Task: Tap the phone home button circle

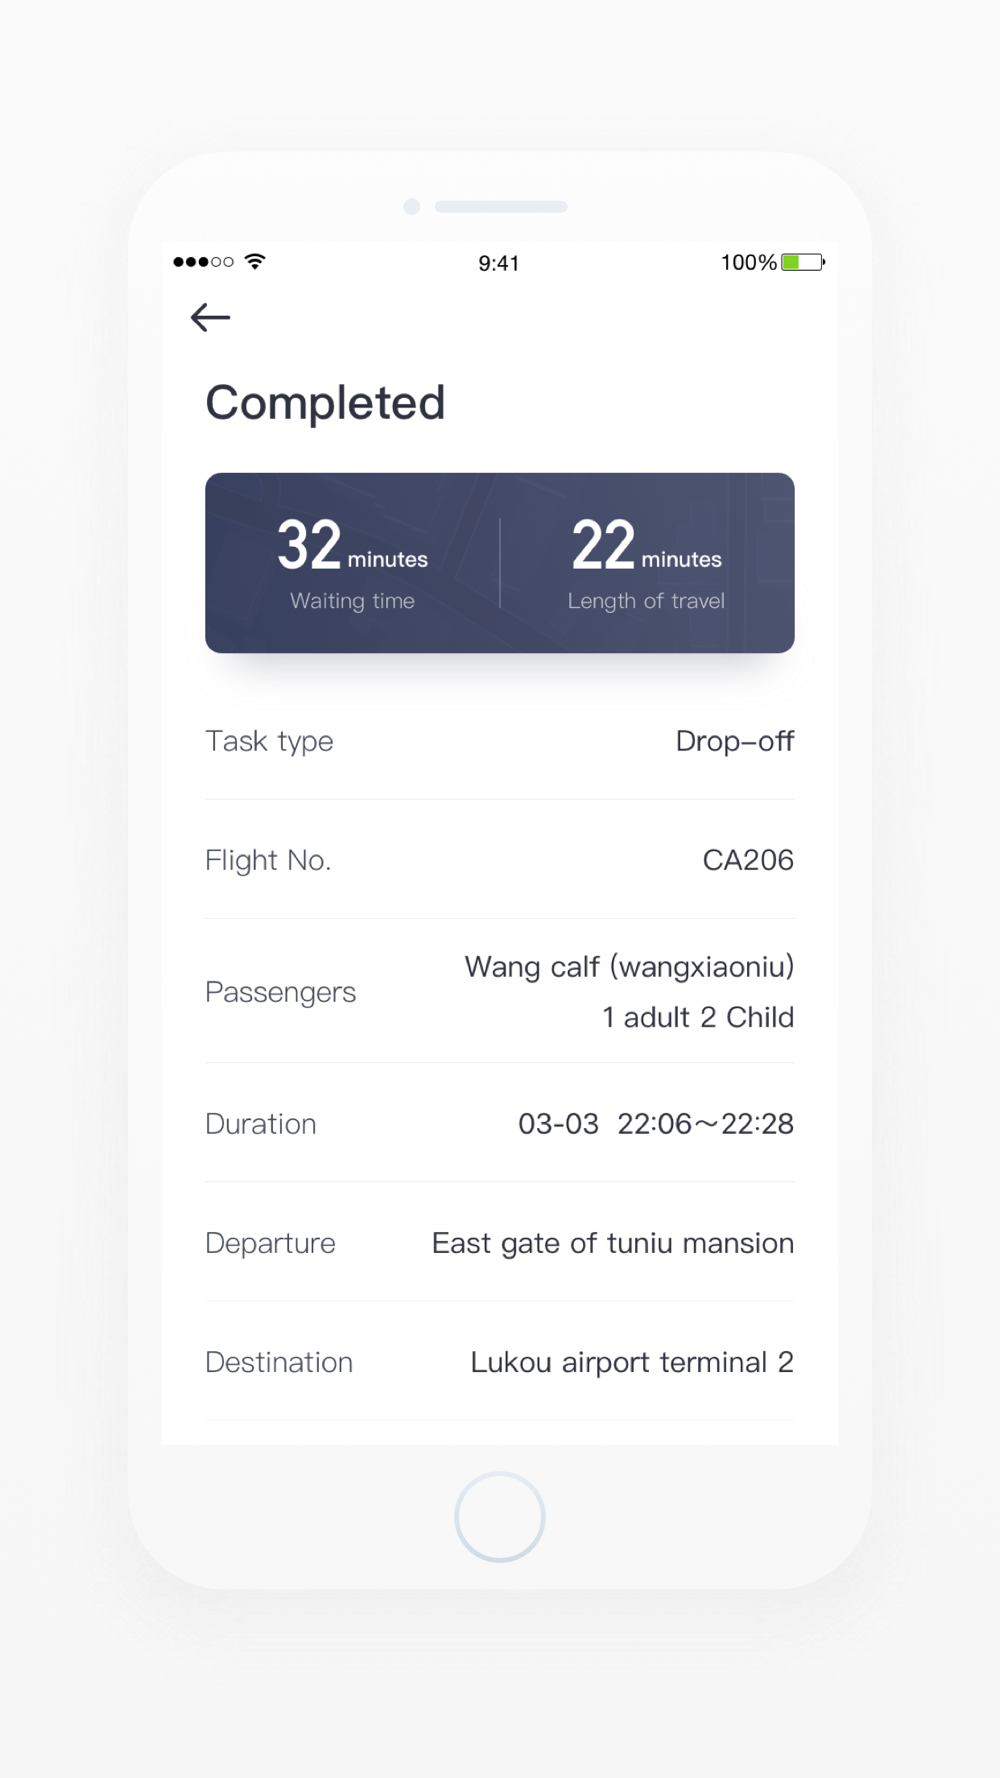Action: [x=500, y=1516]
